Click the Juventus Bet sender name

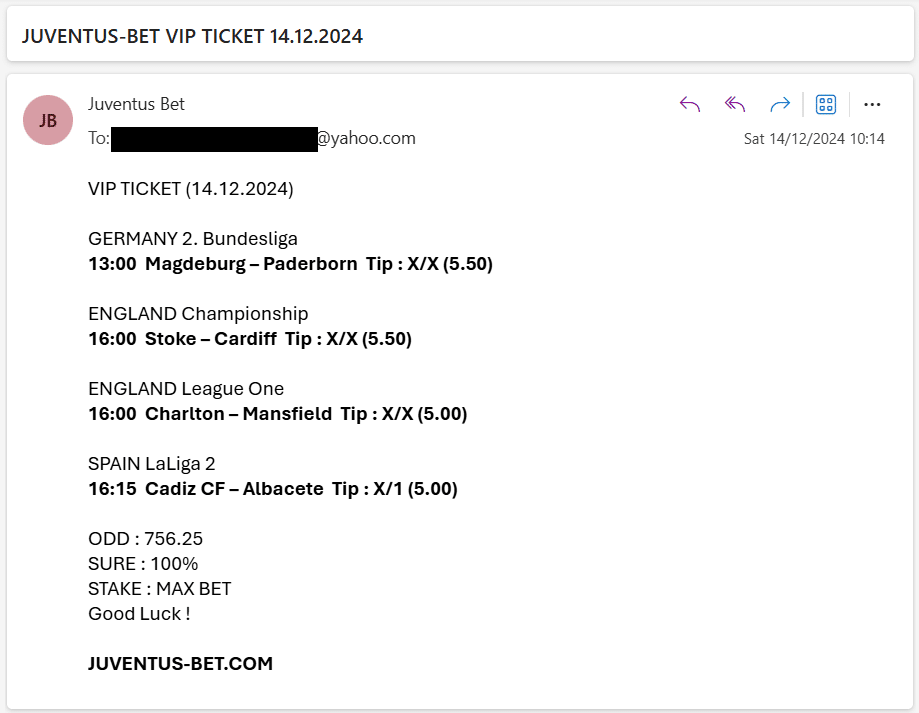tap(136, 104)
